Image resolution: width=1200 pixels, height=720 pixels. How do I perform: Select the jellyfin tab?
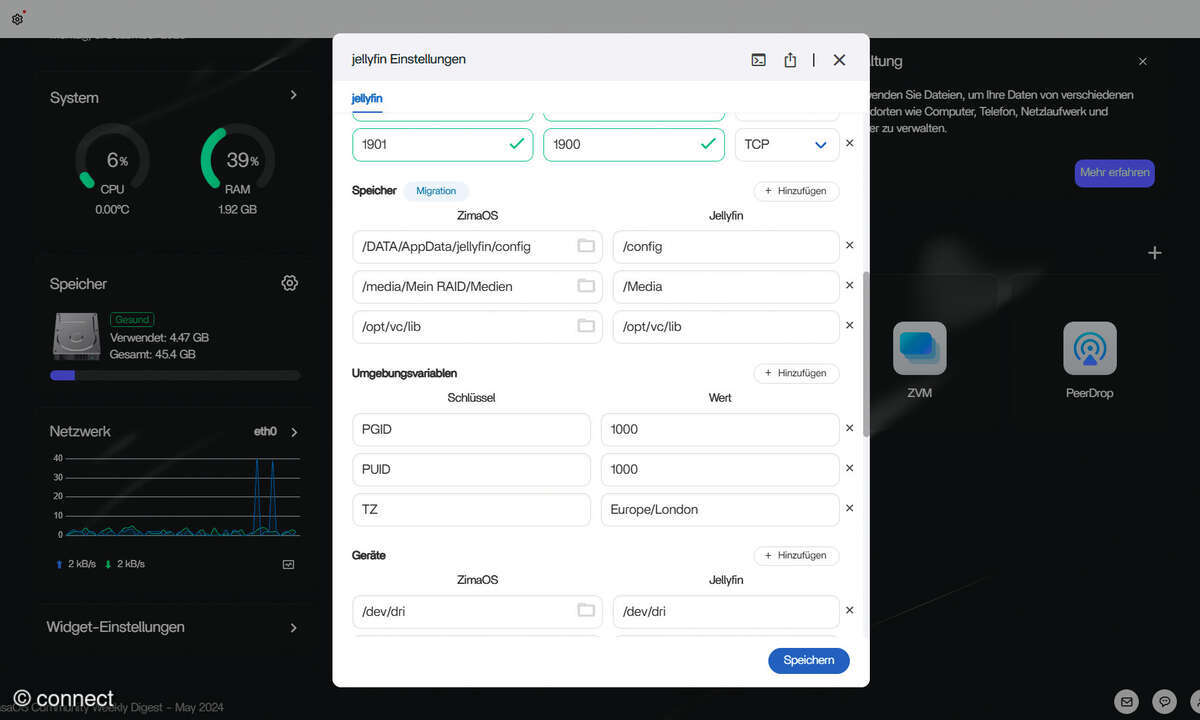pyautogui.click(x=367, y=99)
